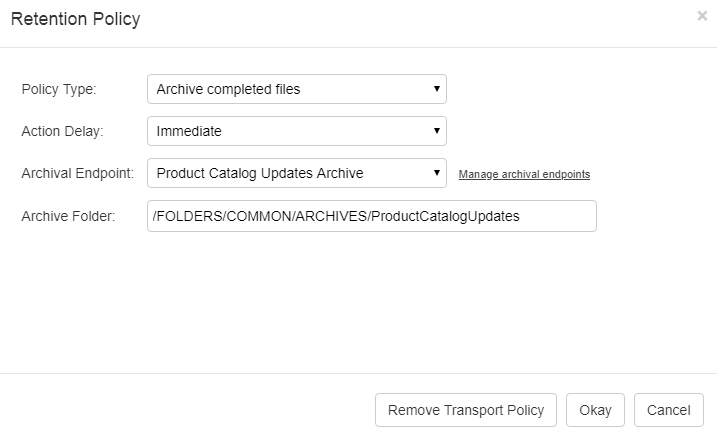Click the 'Action Delay:' label
This screenshot has height=436, width=717.
coord(61,131)
